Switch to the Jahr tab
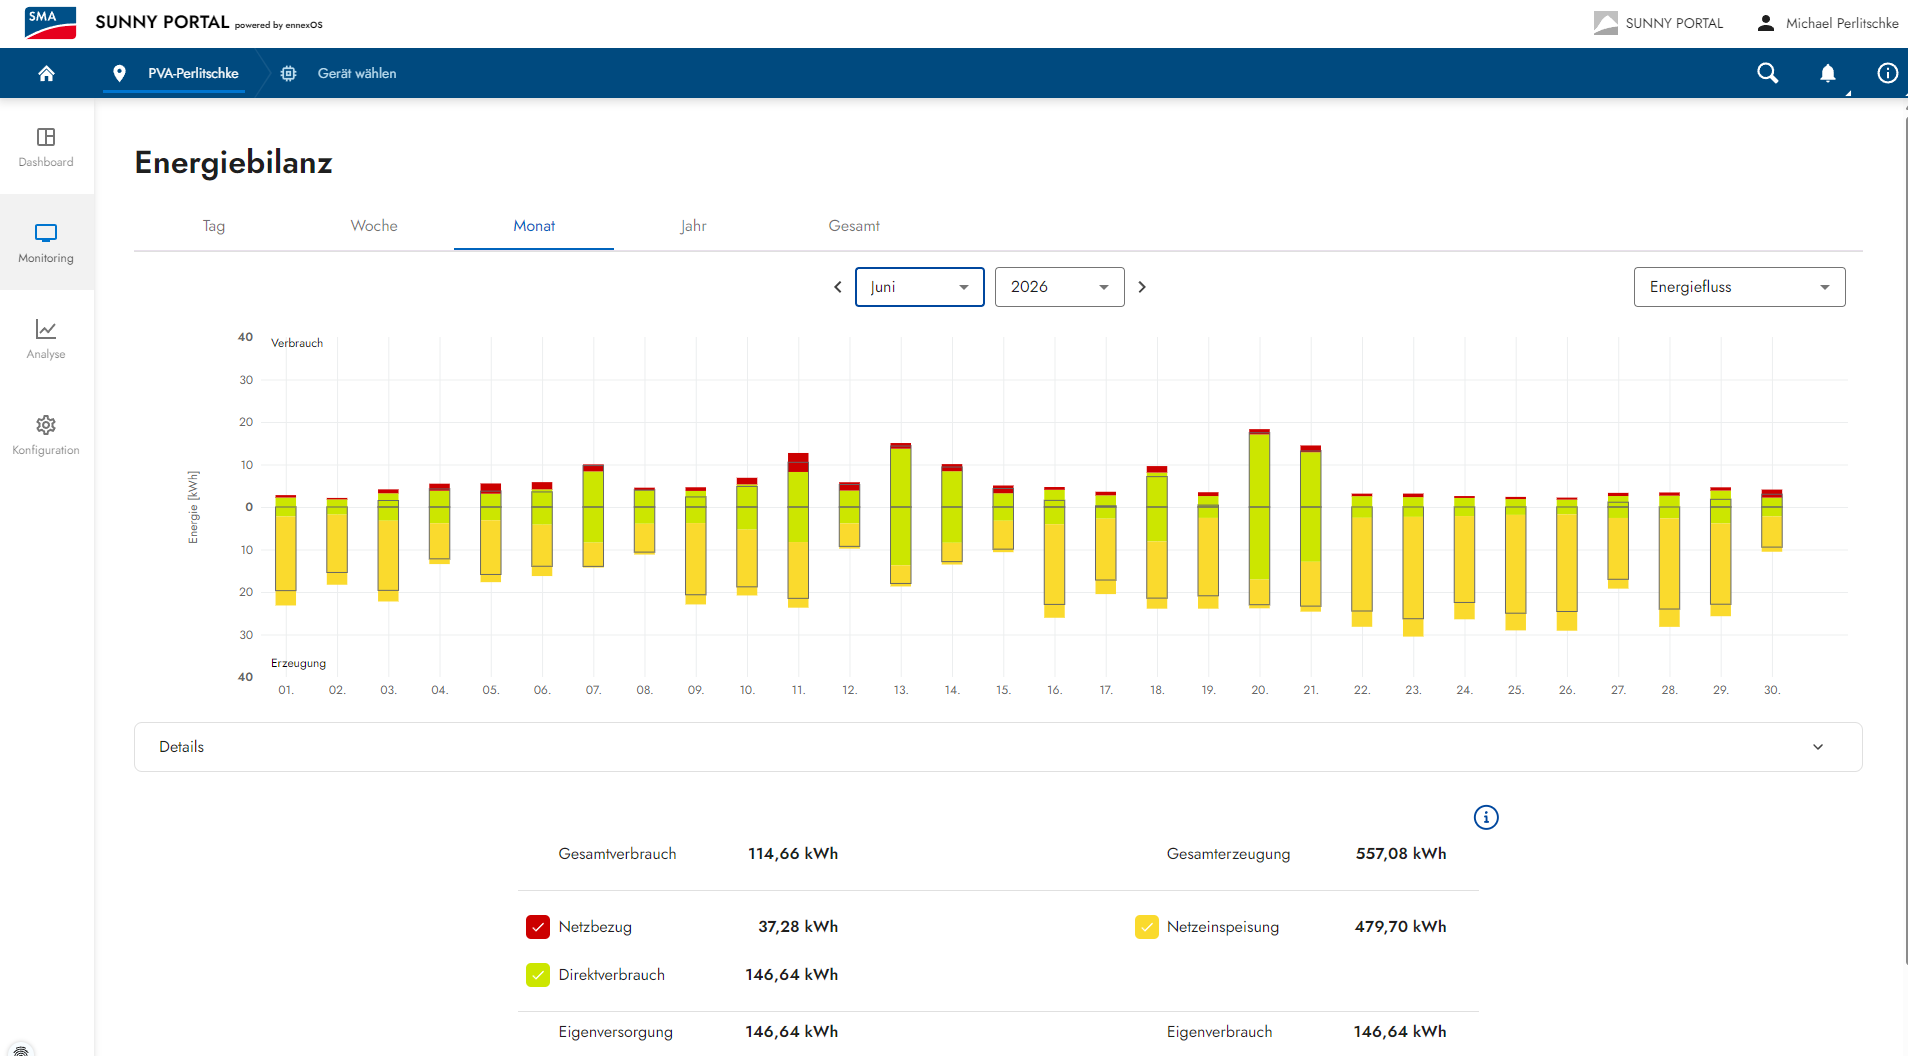1908x1056 pixels. pyautogui.click(x=693, y=226)
